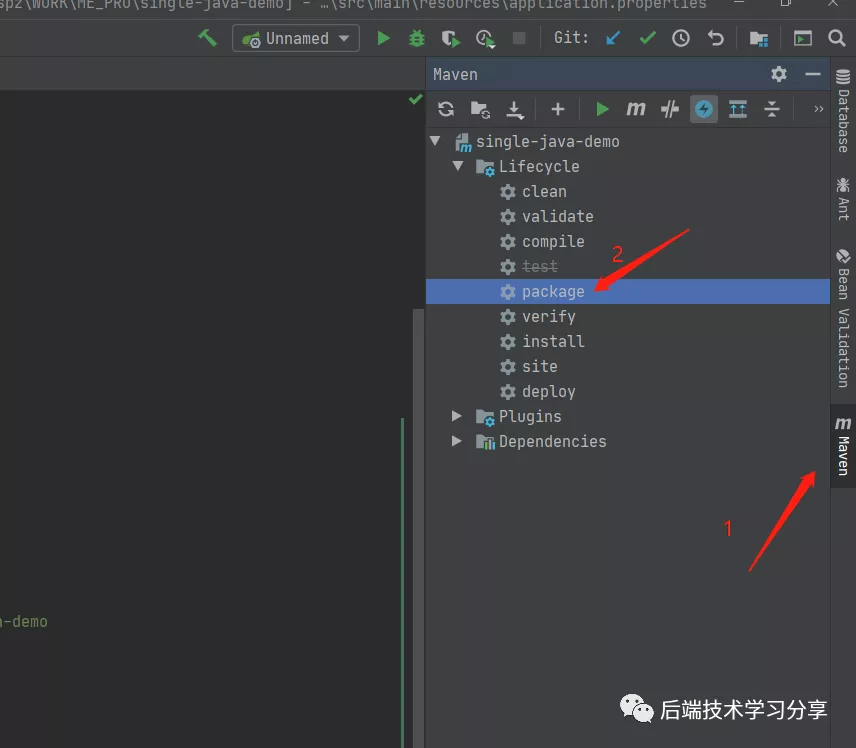Image resolution: width=856 pixels, height=748 pixels.
Task: Open Project Structure icon
Action: [x=759, y=38]
